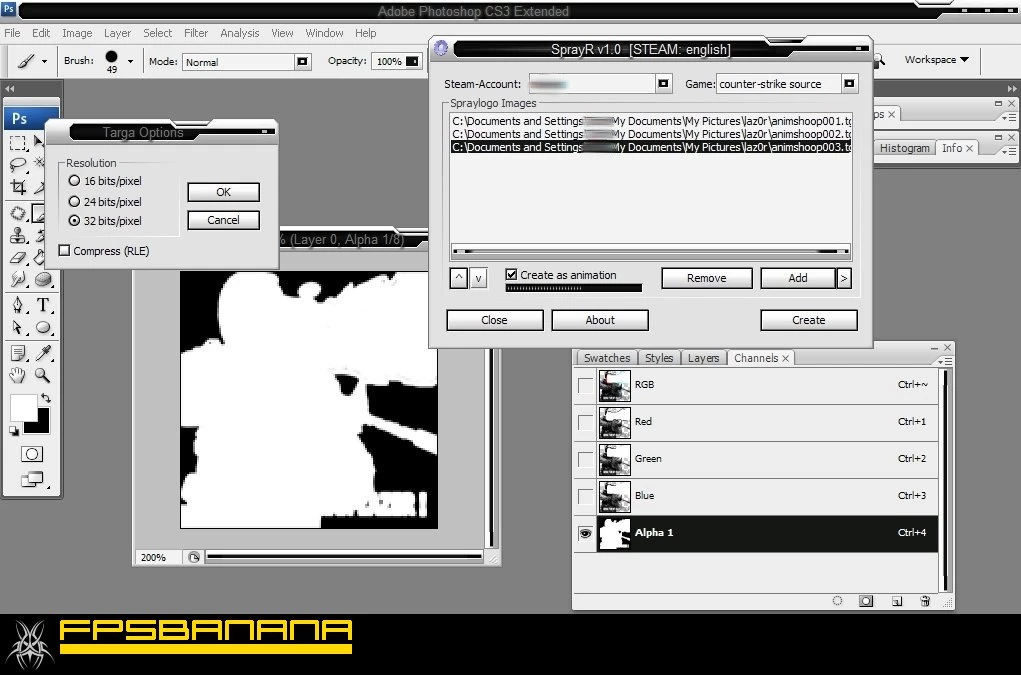Open the Game dropdown in SprayR

click(849, 83)
